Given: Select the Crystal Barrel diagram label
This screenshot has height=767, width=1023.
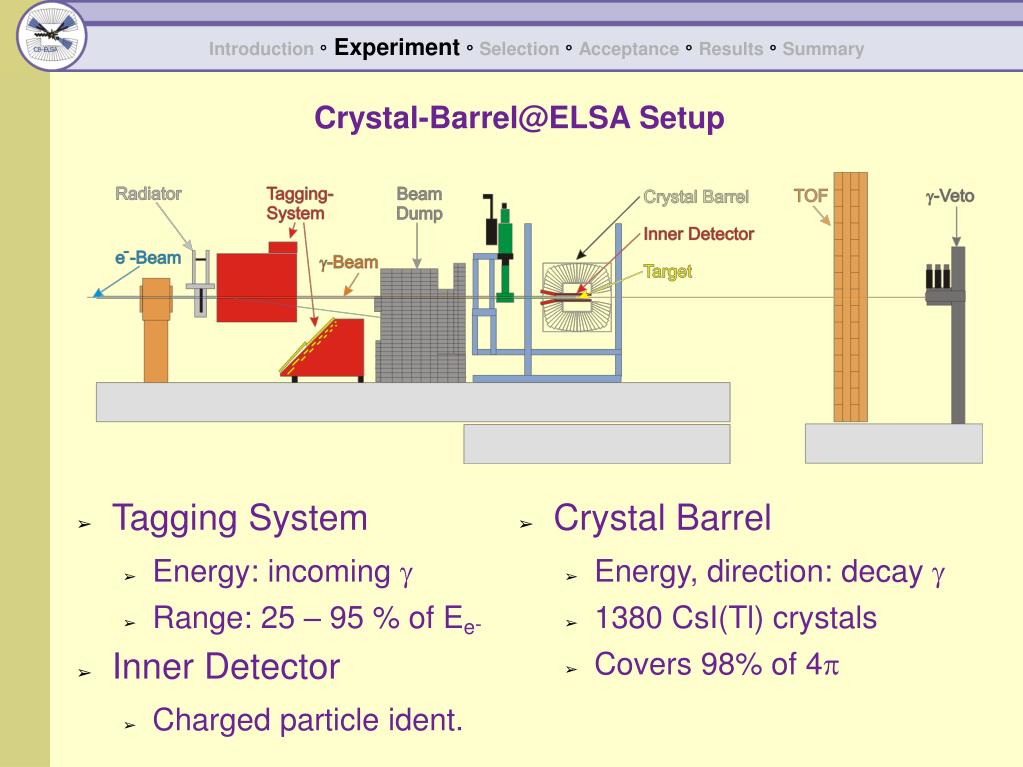Looking at the screenshot, I should click(696, 197).
